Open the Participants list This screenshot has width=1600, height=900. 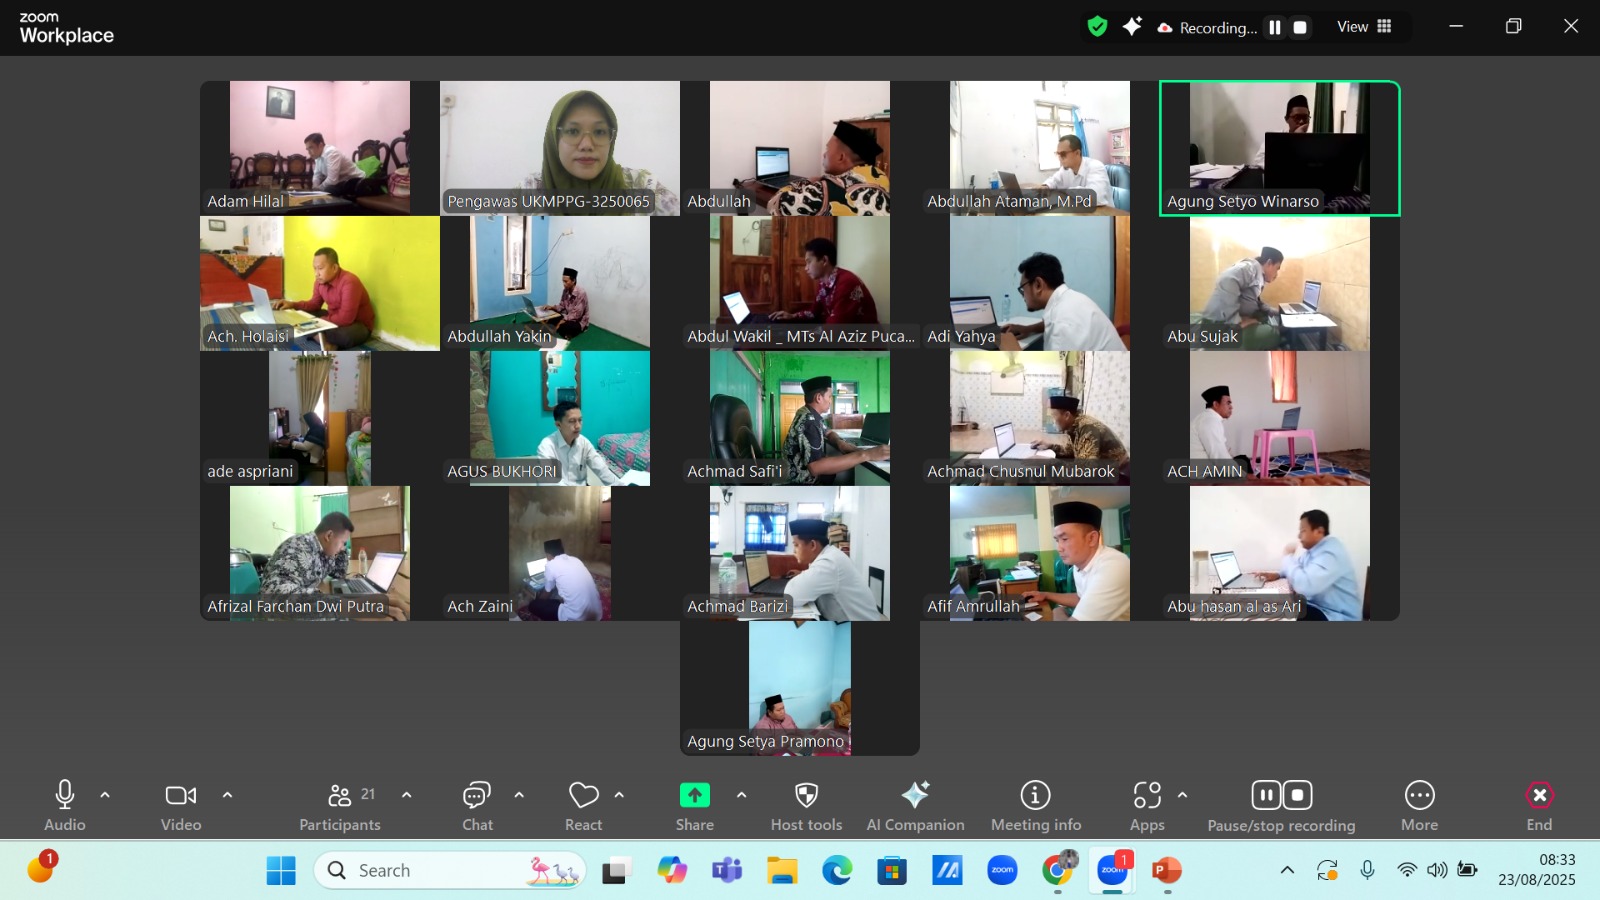(x=340, y=796)
